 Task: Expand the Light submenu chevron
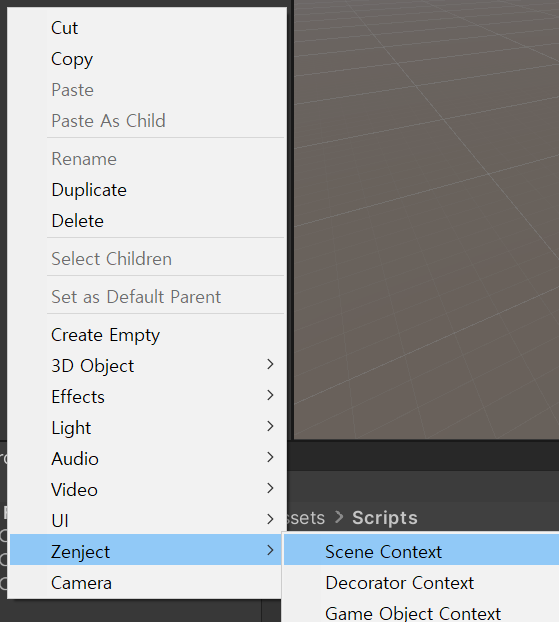tap(270, 426)
